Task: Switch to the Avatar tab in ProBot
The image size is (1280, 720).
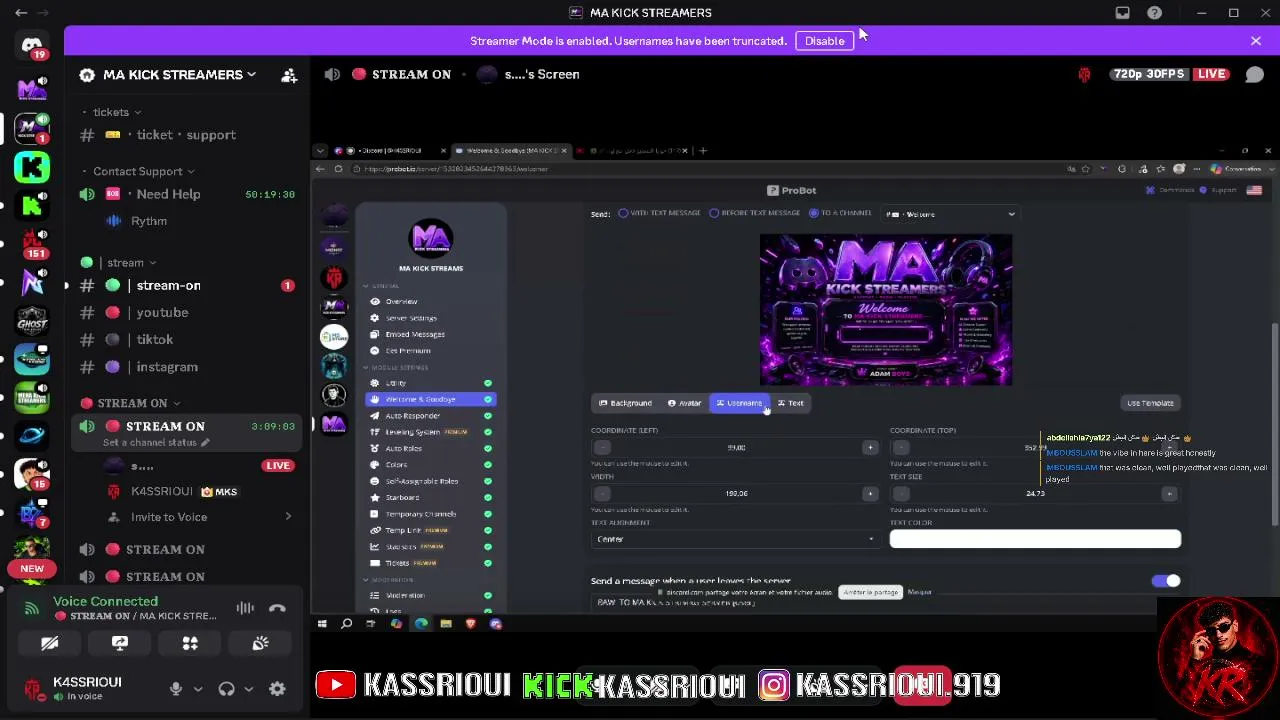Action: coord(685,403)
